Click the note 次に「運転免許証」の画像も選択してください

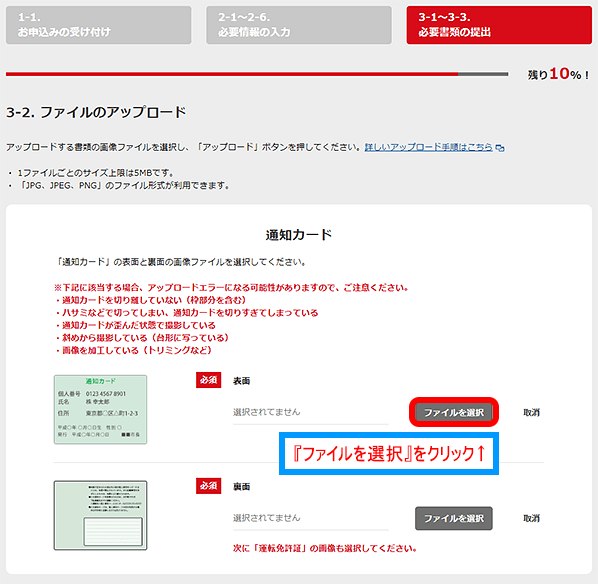pyautogui.click(x=325, y=549)
